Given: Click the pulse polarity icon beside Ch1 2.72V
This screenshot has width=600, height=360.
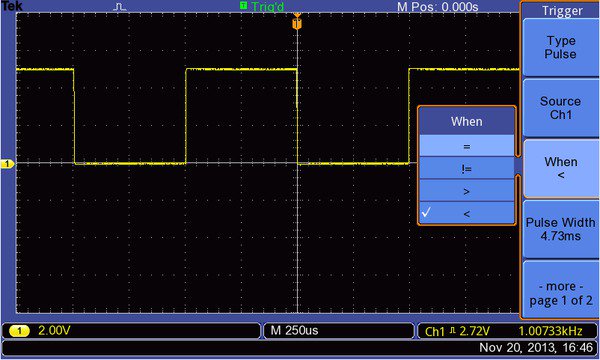Looking at the screenshot, I should point(453,330).
